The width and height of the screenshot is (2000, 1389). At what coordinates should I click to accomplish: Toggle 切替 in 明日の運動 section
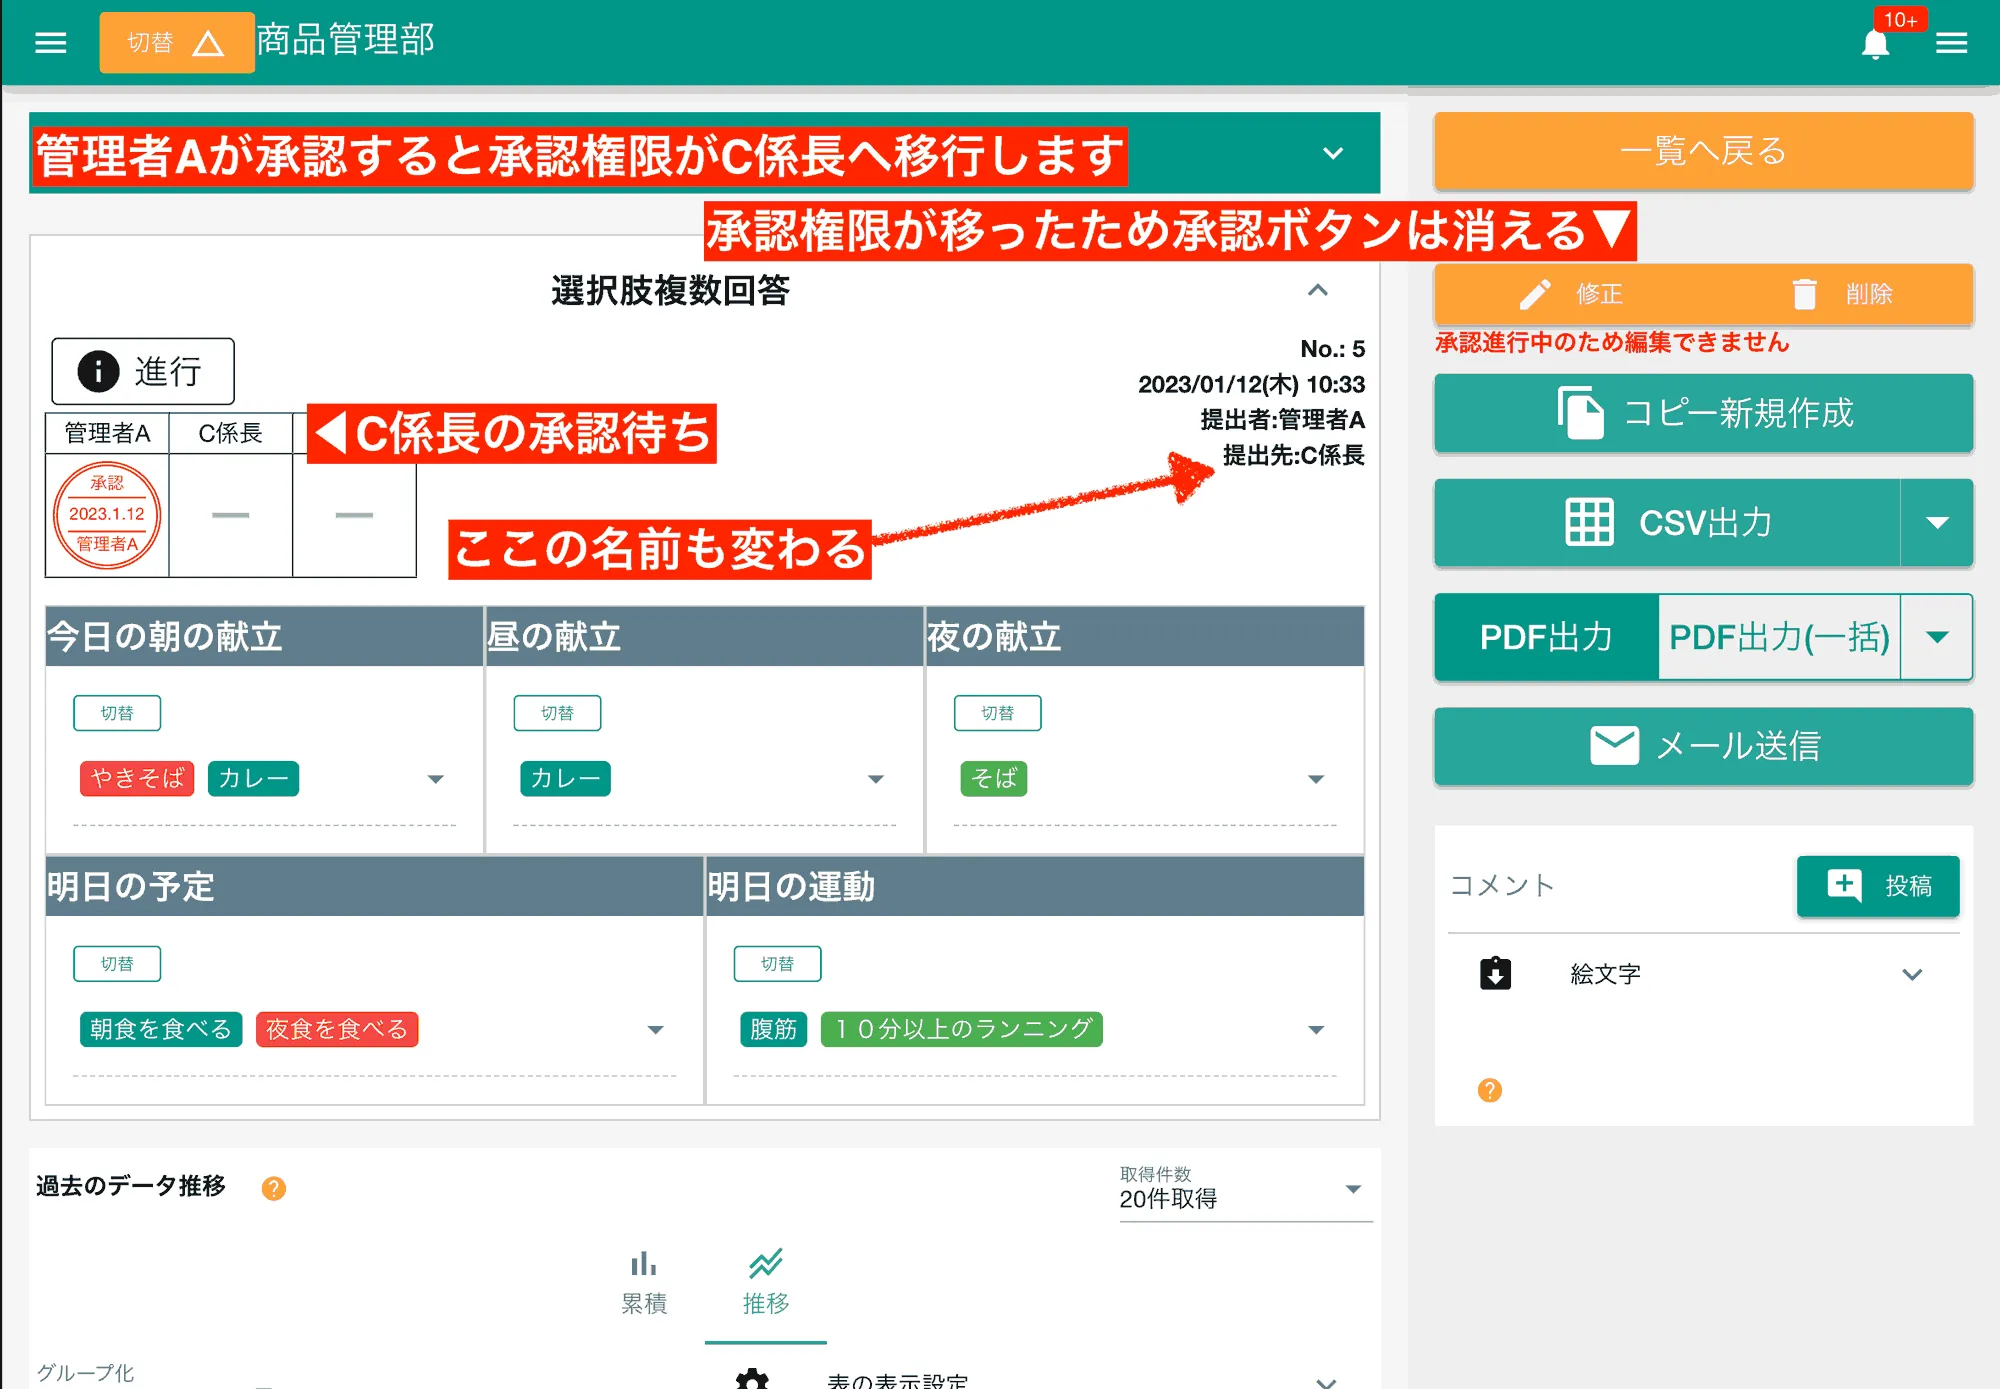coord(779,963)
